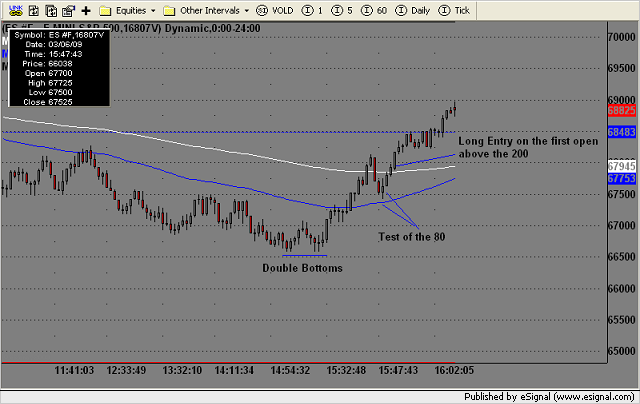Switch to the Daily interval
The width and height of the screenshot is (640, 404).
[x=420, y=11]
